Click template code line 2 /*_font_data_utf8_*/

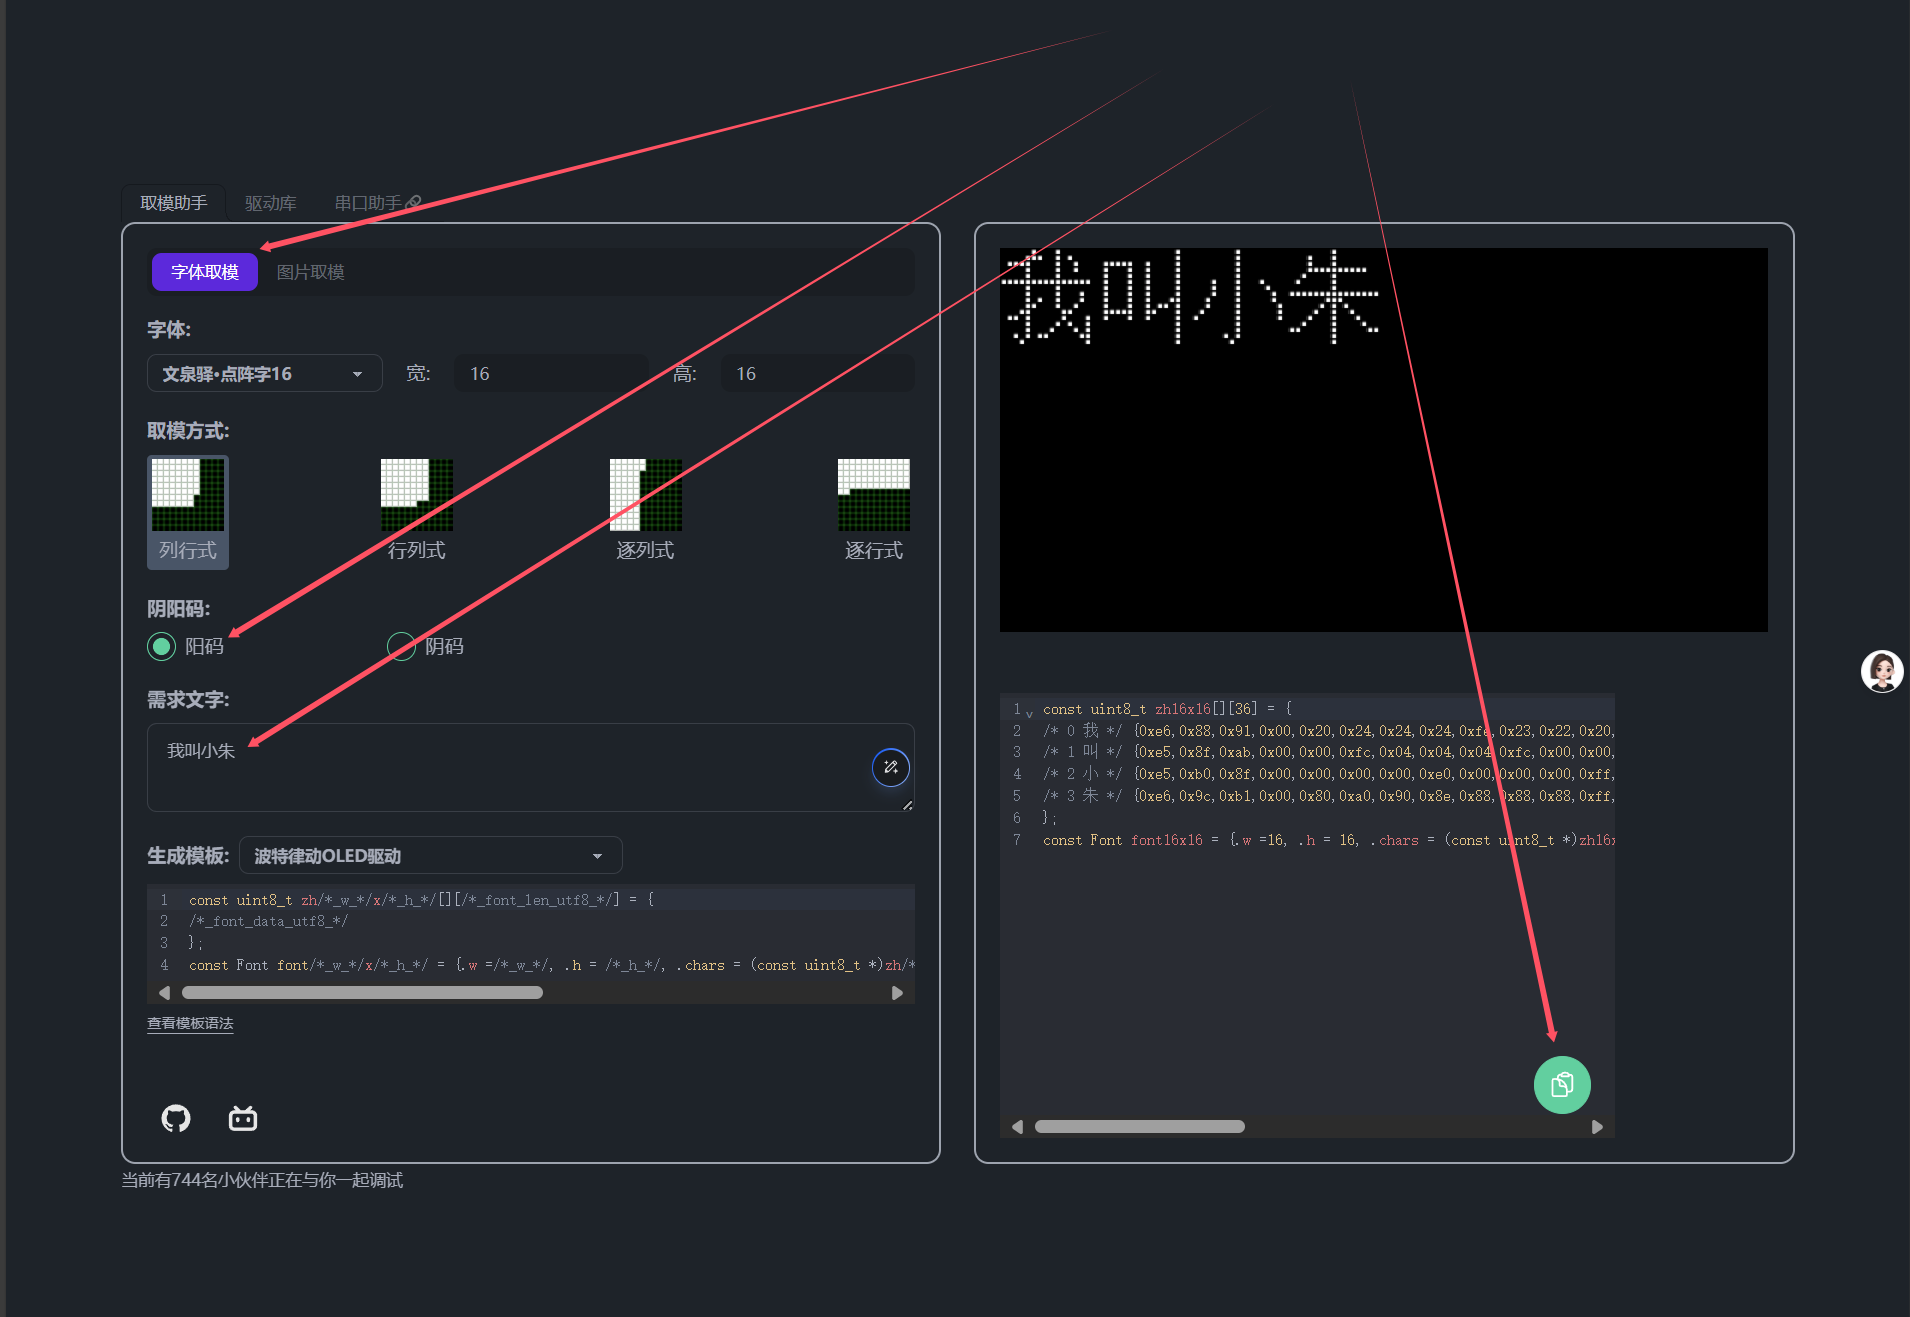[x=268, y=921]
